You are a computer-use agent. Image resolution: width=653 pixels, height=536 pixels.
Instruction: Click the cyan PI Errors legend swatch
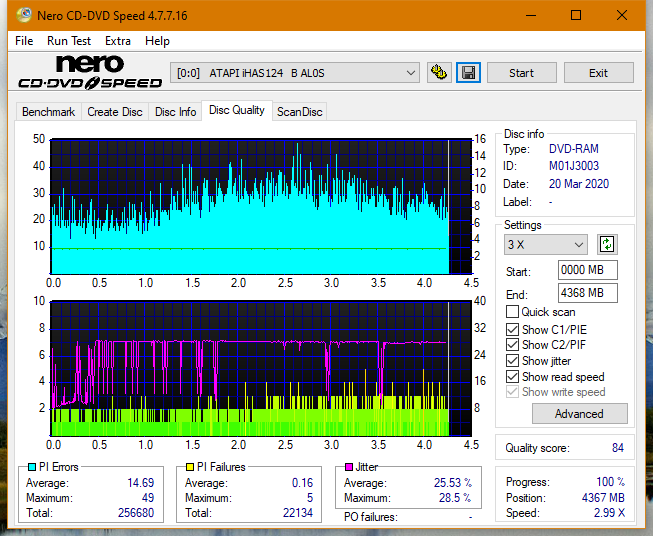click(32, 467)
